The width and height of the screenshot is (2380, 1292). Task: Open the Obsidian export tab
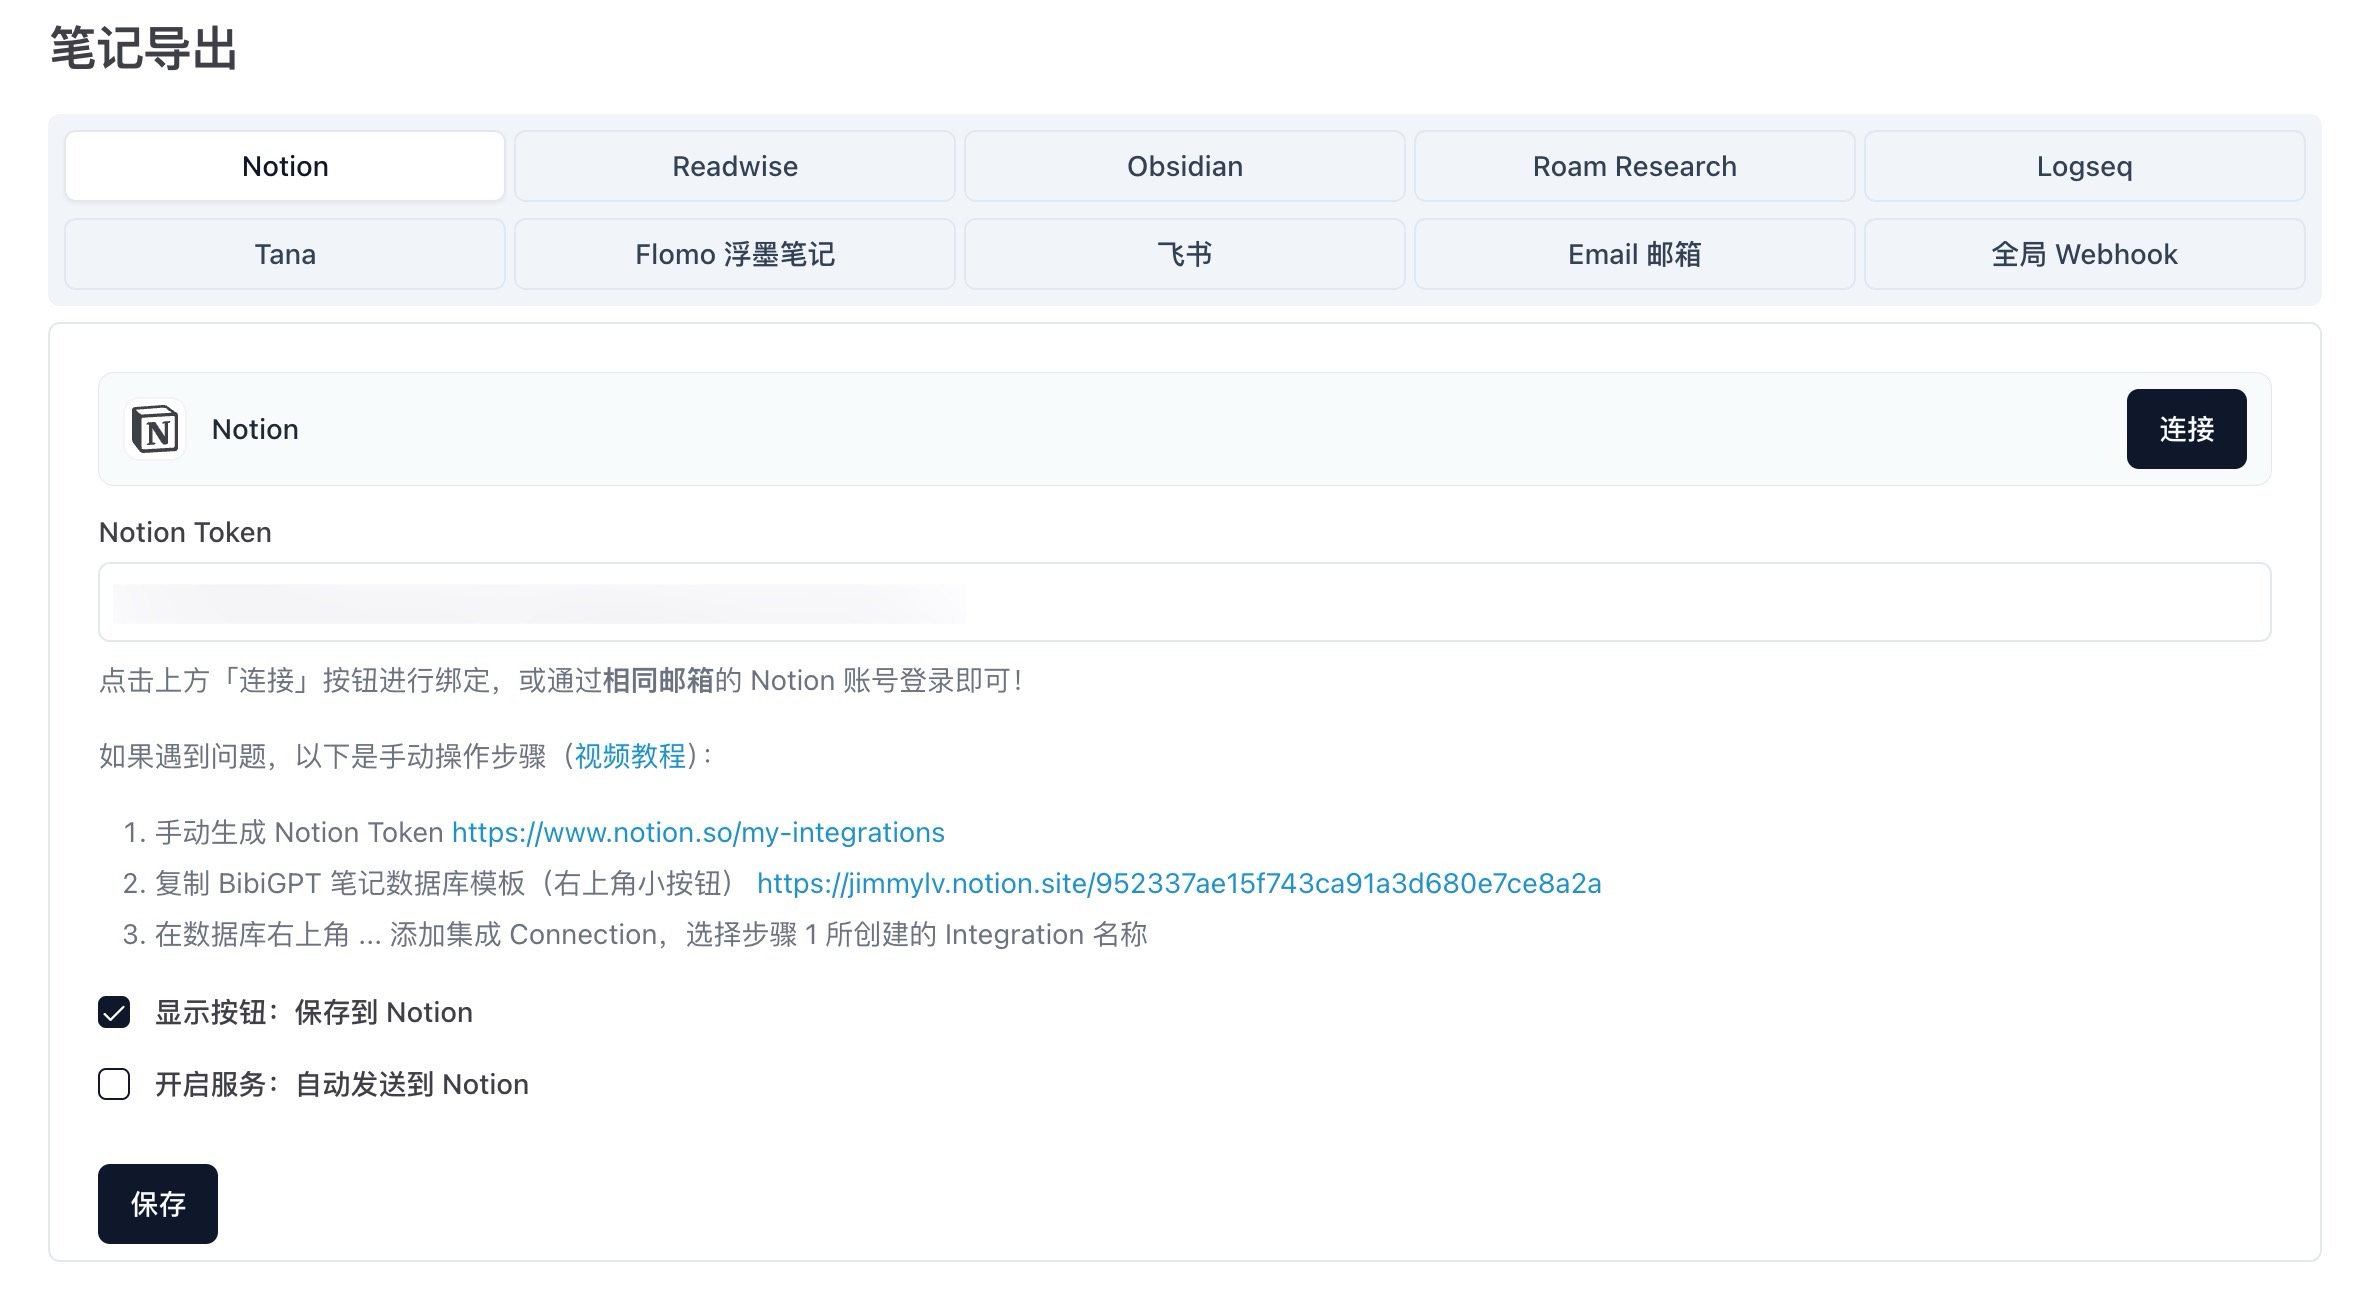[x=1184, y=166]
